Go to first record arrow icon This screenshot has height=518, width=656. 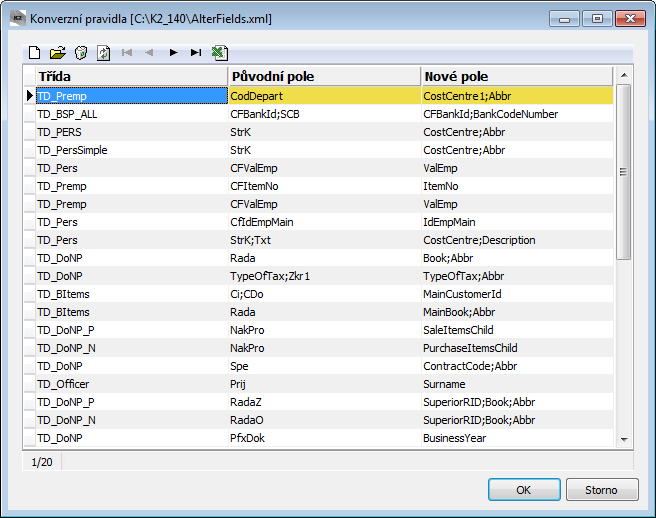click(127, 52)
